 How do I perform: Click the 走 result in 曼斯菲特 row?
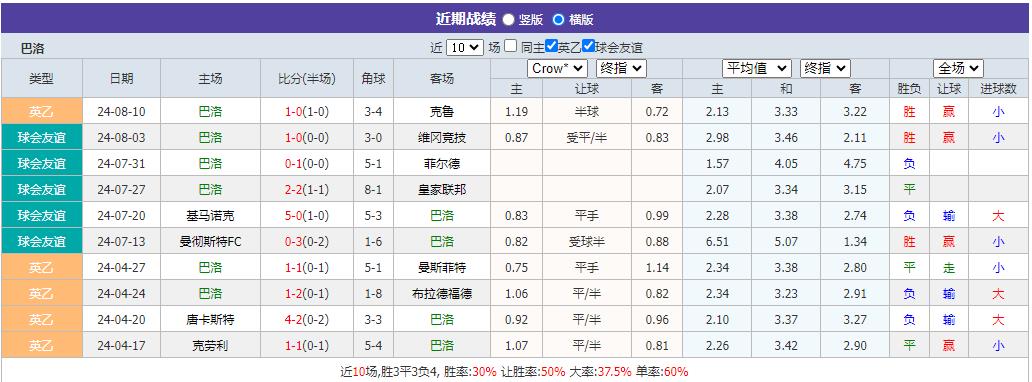tap(948, 267)
